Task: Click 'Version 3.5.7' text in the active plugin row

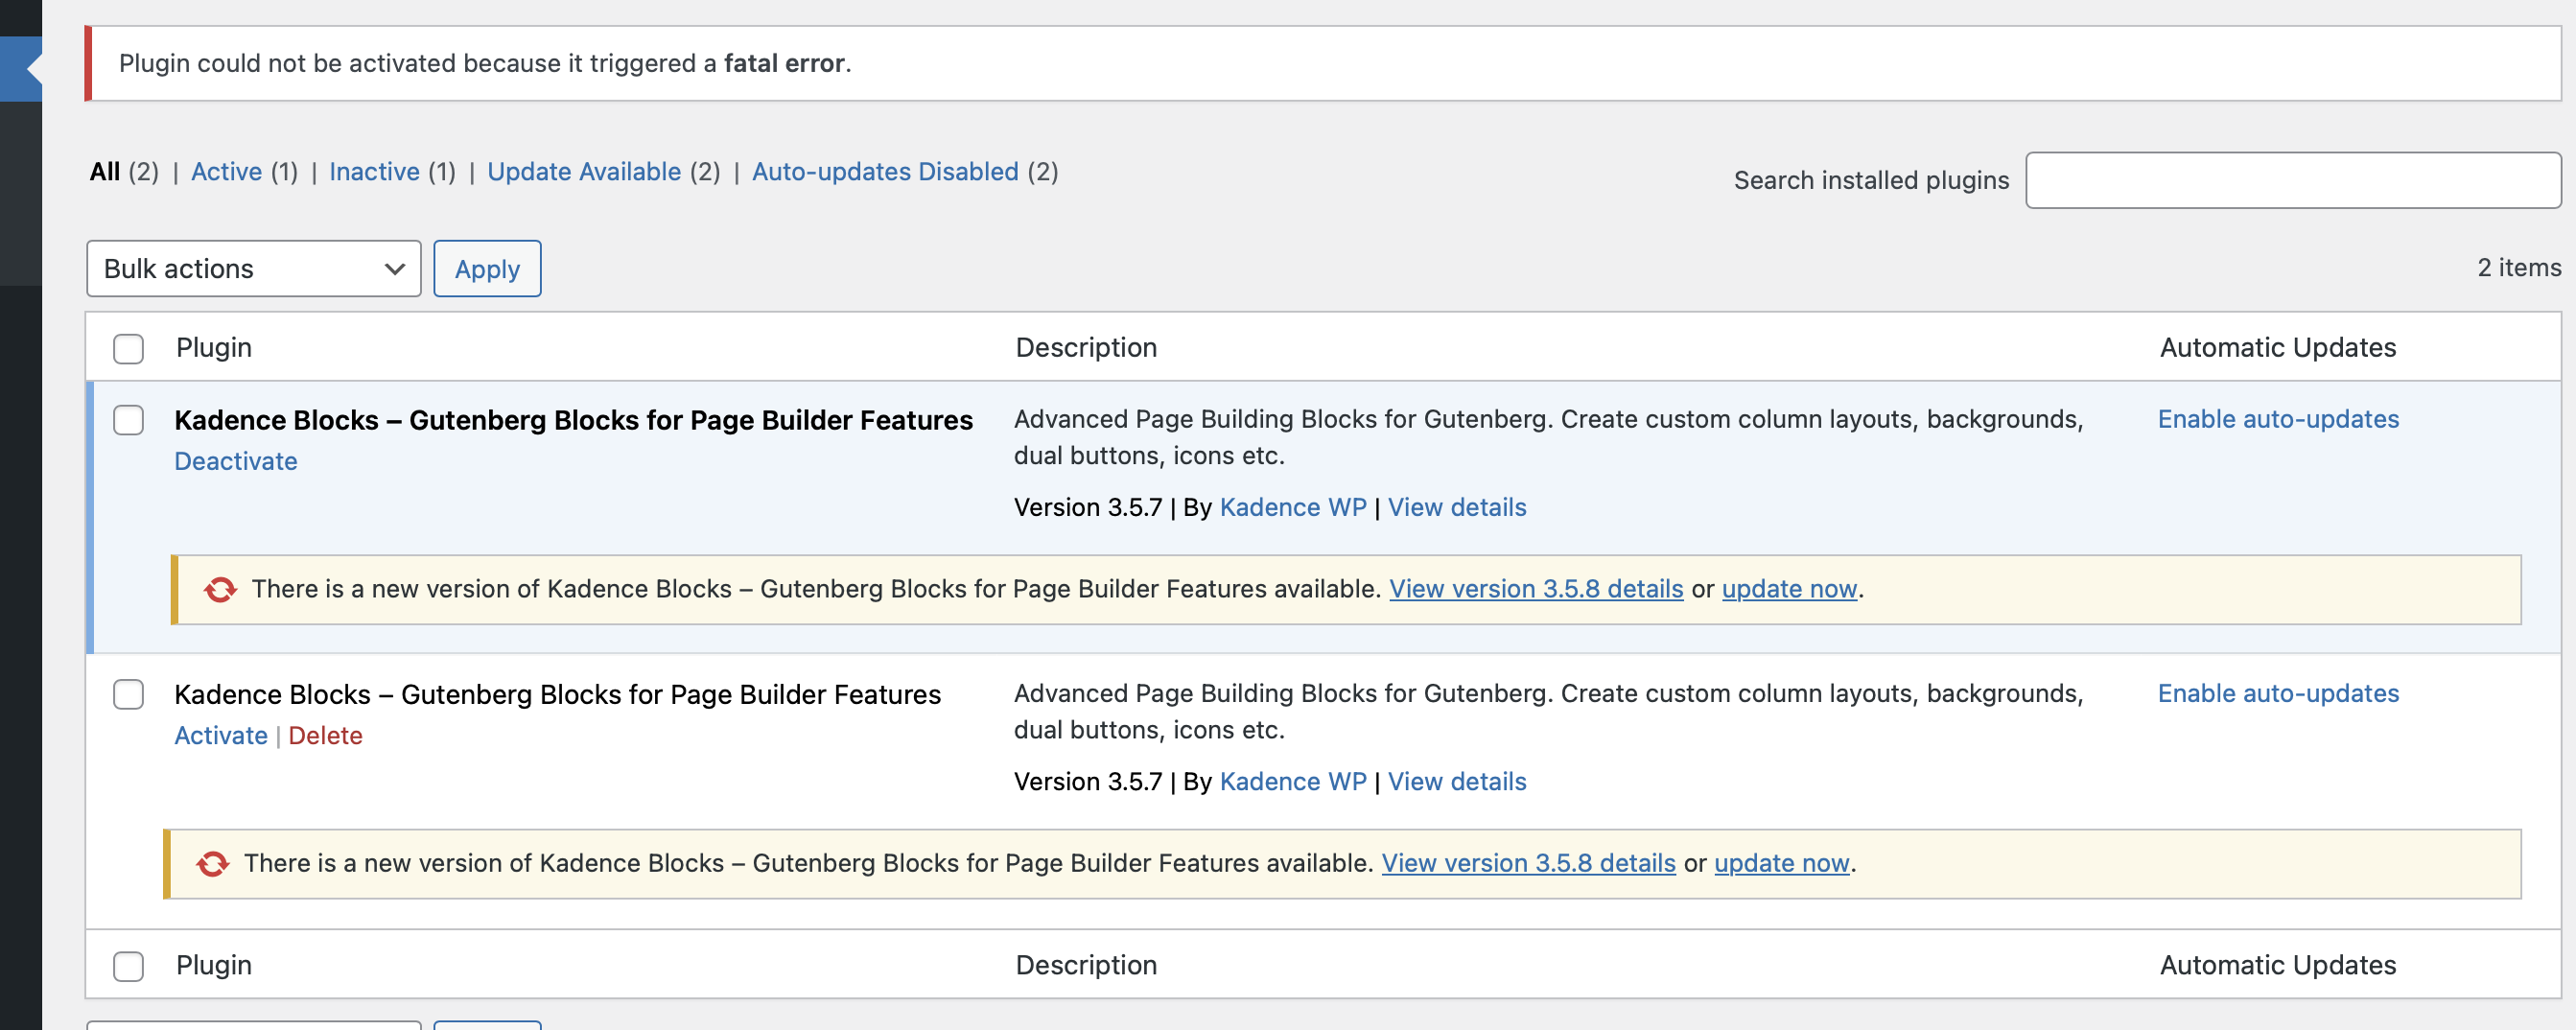Action: click(x=1088, y=507)
